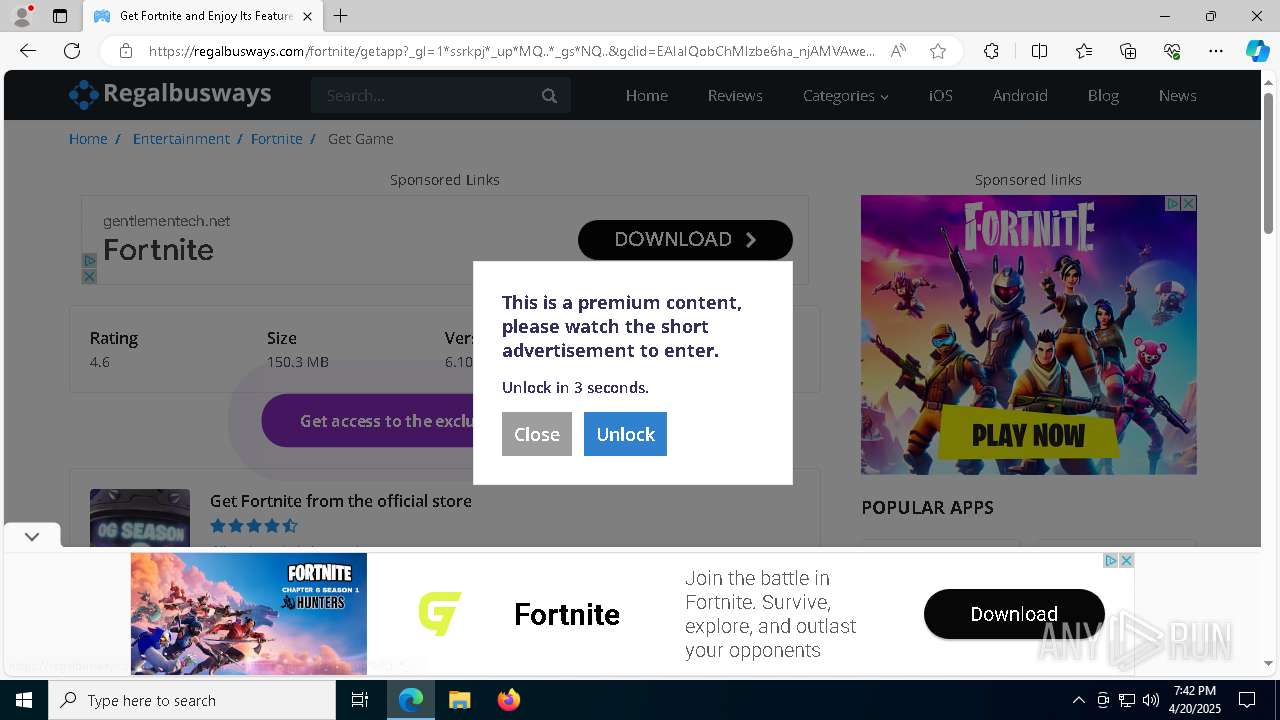Open Windows Start menu
Screen dimensions: 1280x720
point(24,700)
